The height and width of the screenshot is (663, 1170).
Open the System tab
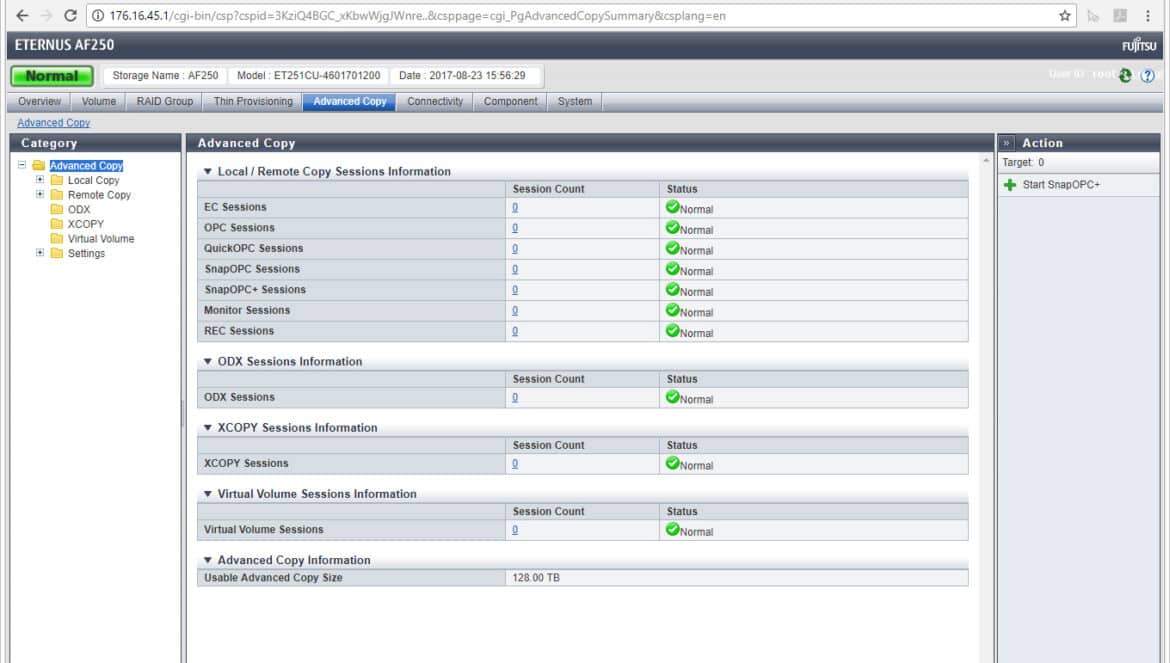[x=575, y=101]
